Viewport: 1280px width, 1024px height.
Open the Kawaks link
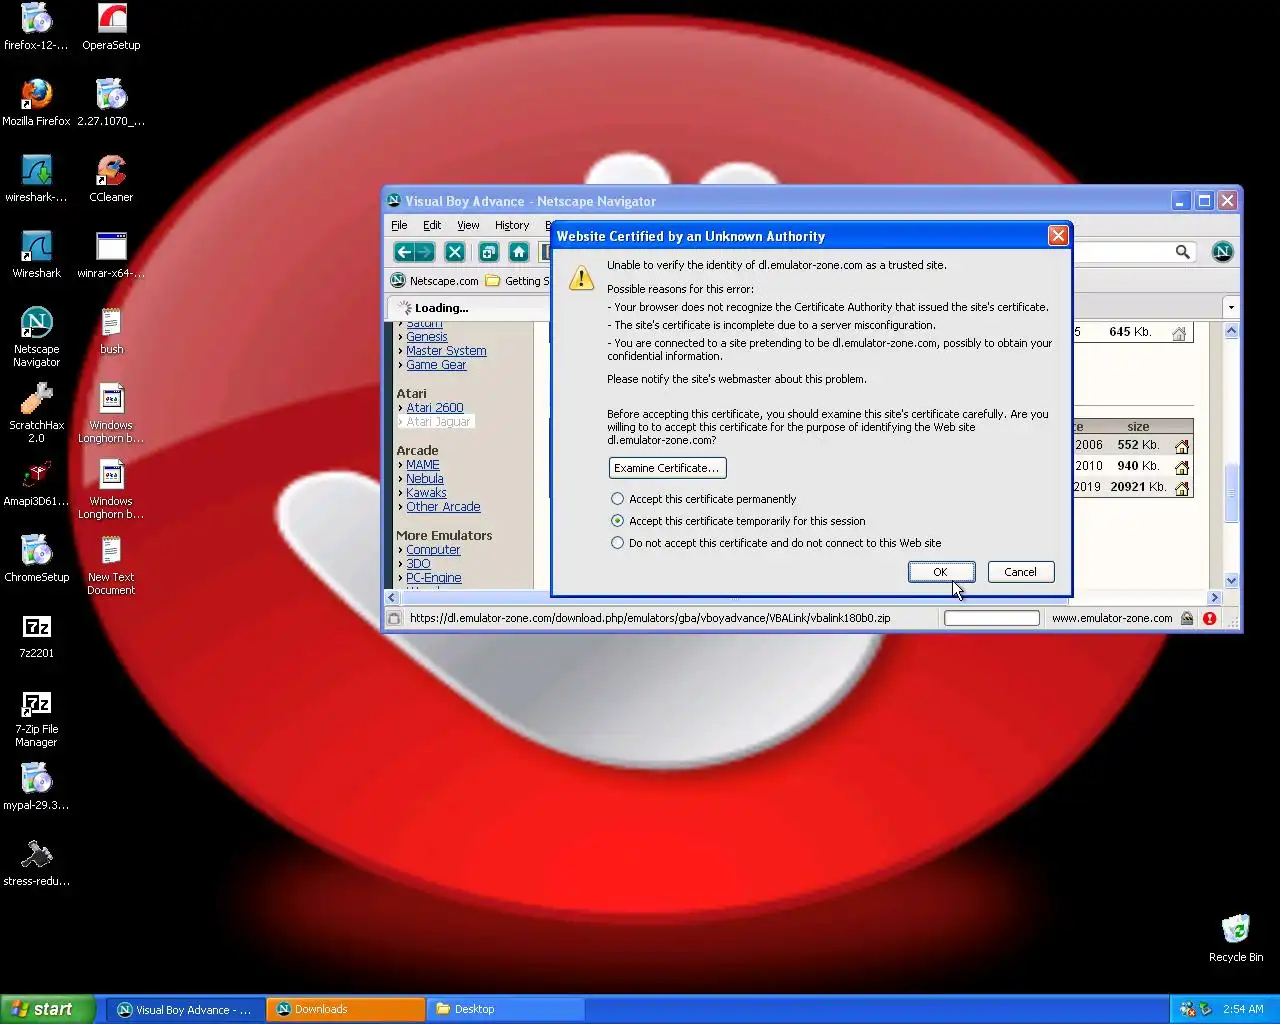click(426, 493)
